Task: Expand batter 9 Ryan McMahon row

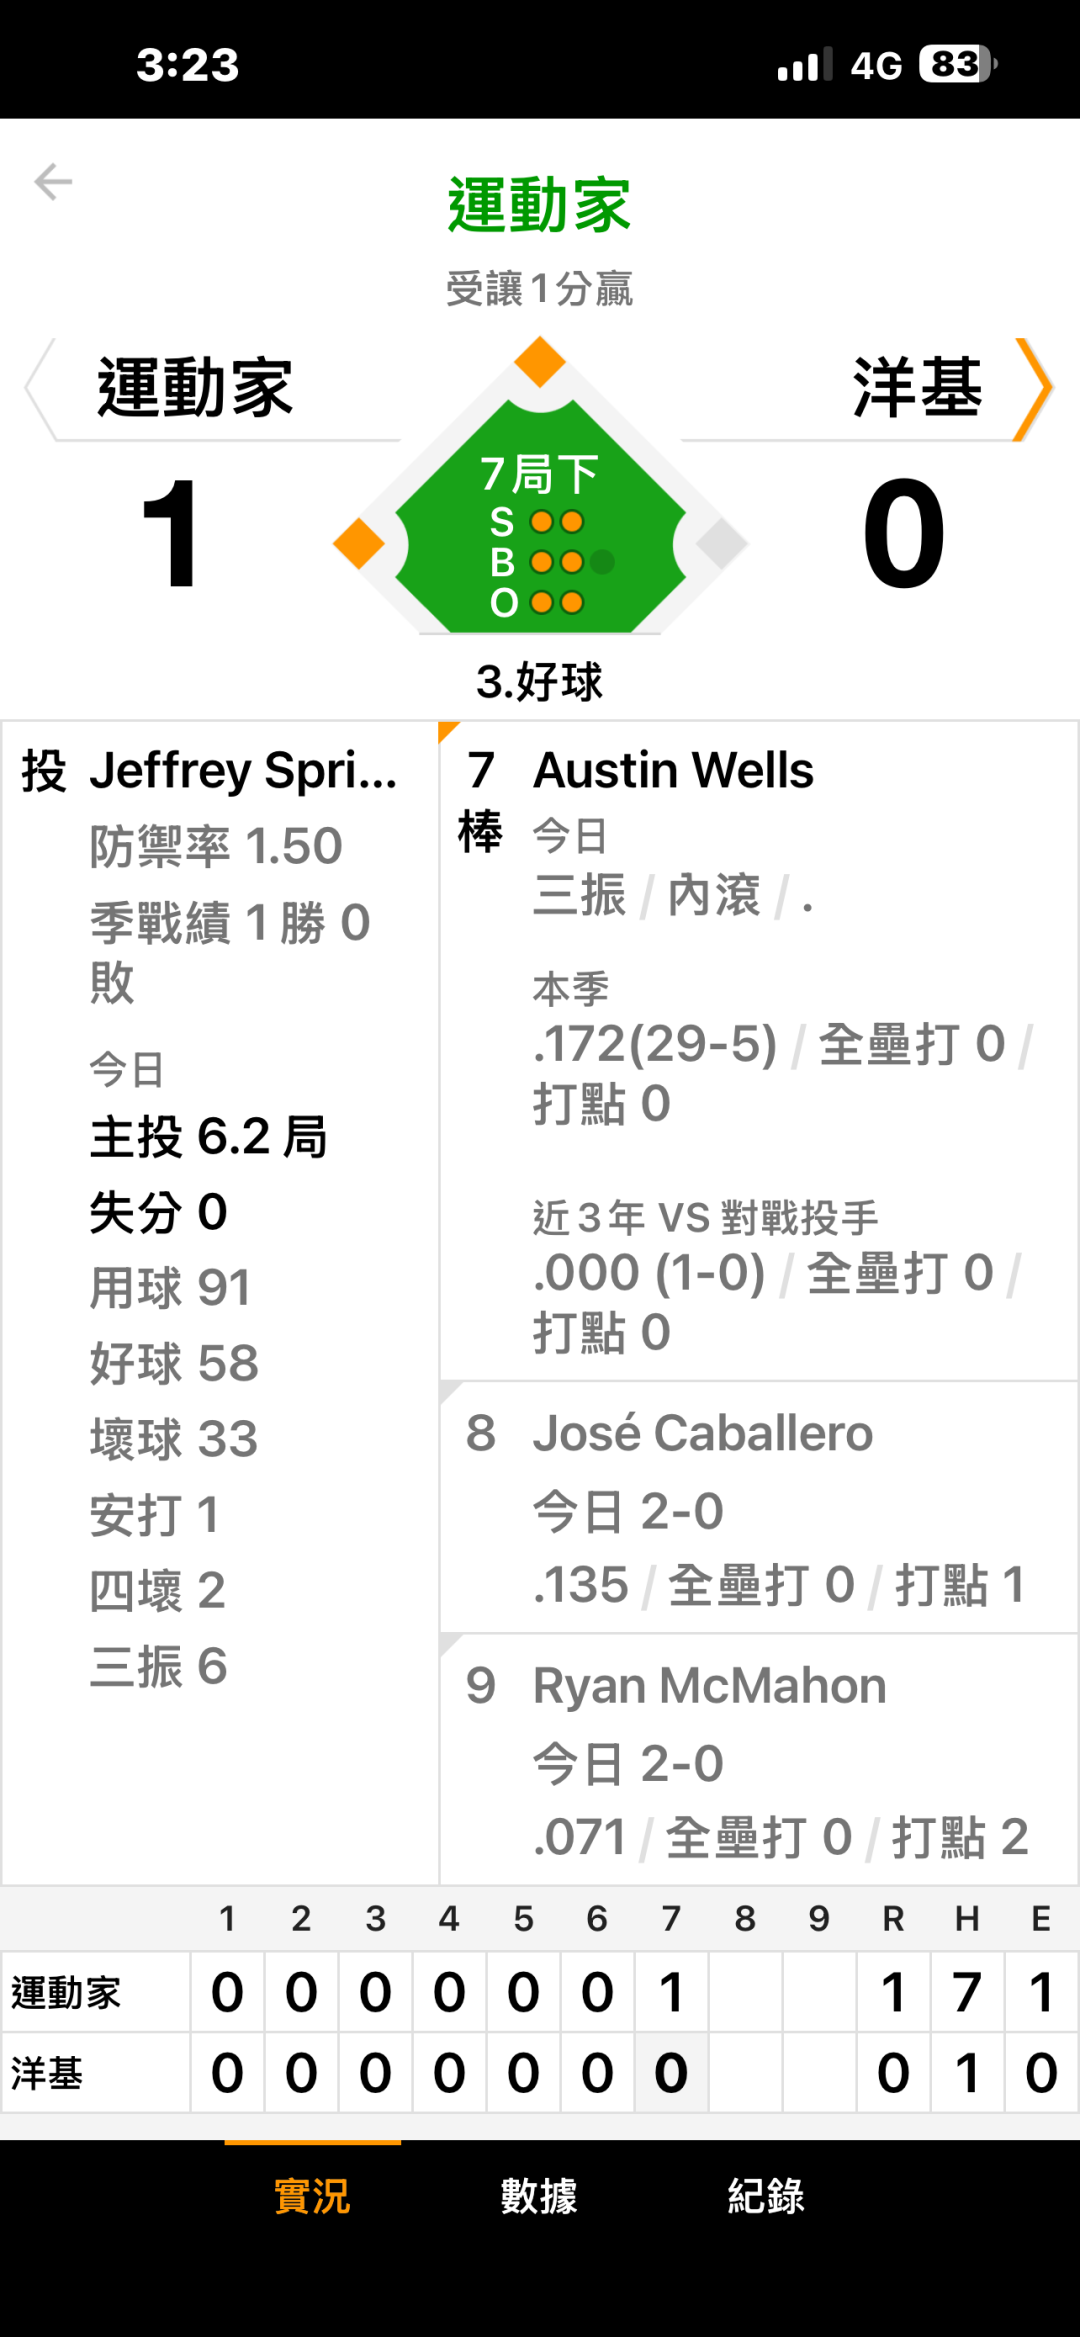Action: [758, 1760]
